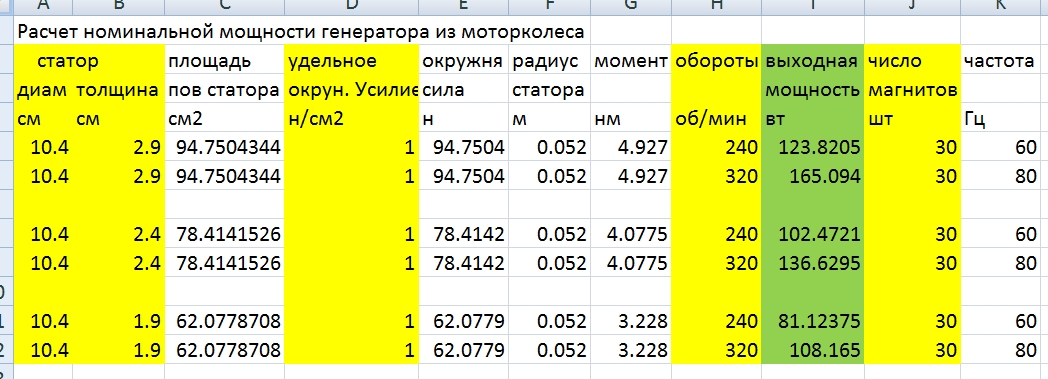Viewport: 1048px width, 379px height.
Task: Click the 'удельное' header cell
Action: tap(352, 61)
